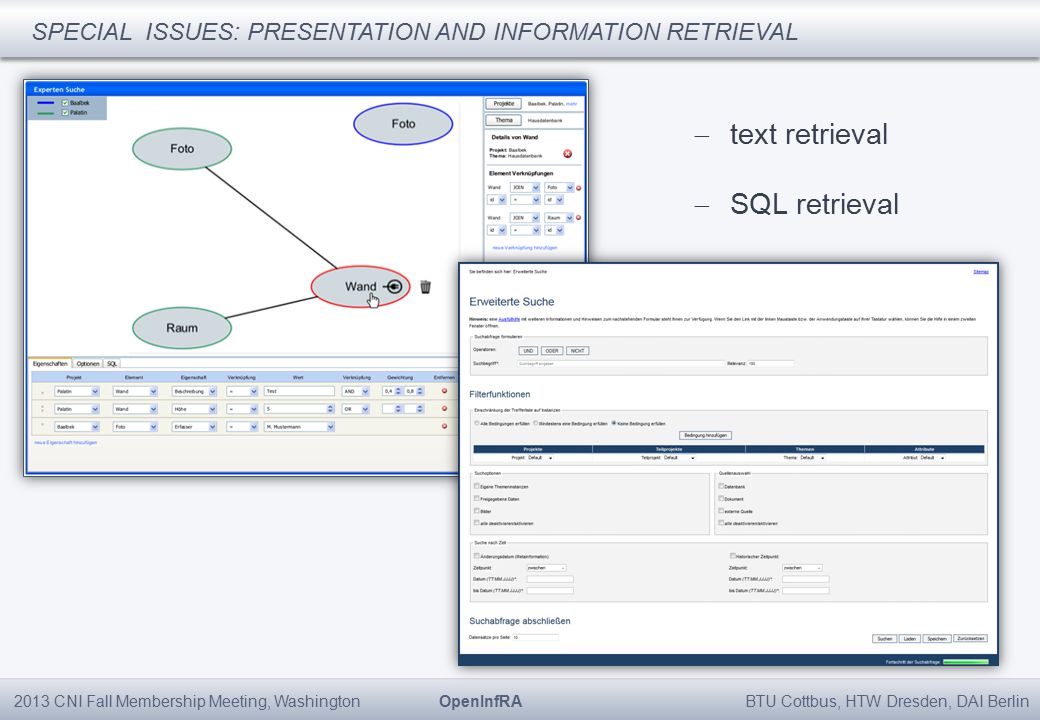Switch to the Optionen tab
The width and height of the screenshot is (1040, 720).
[88, 363]
